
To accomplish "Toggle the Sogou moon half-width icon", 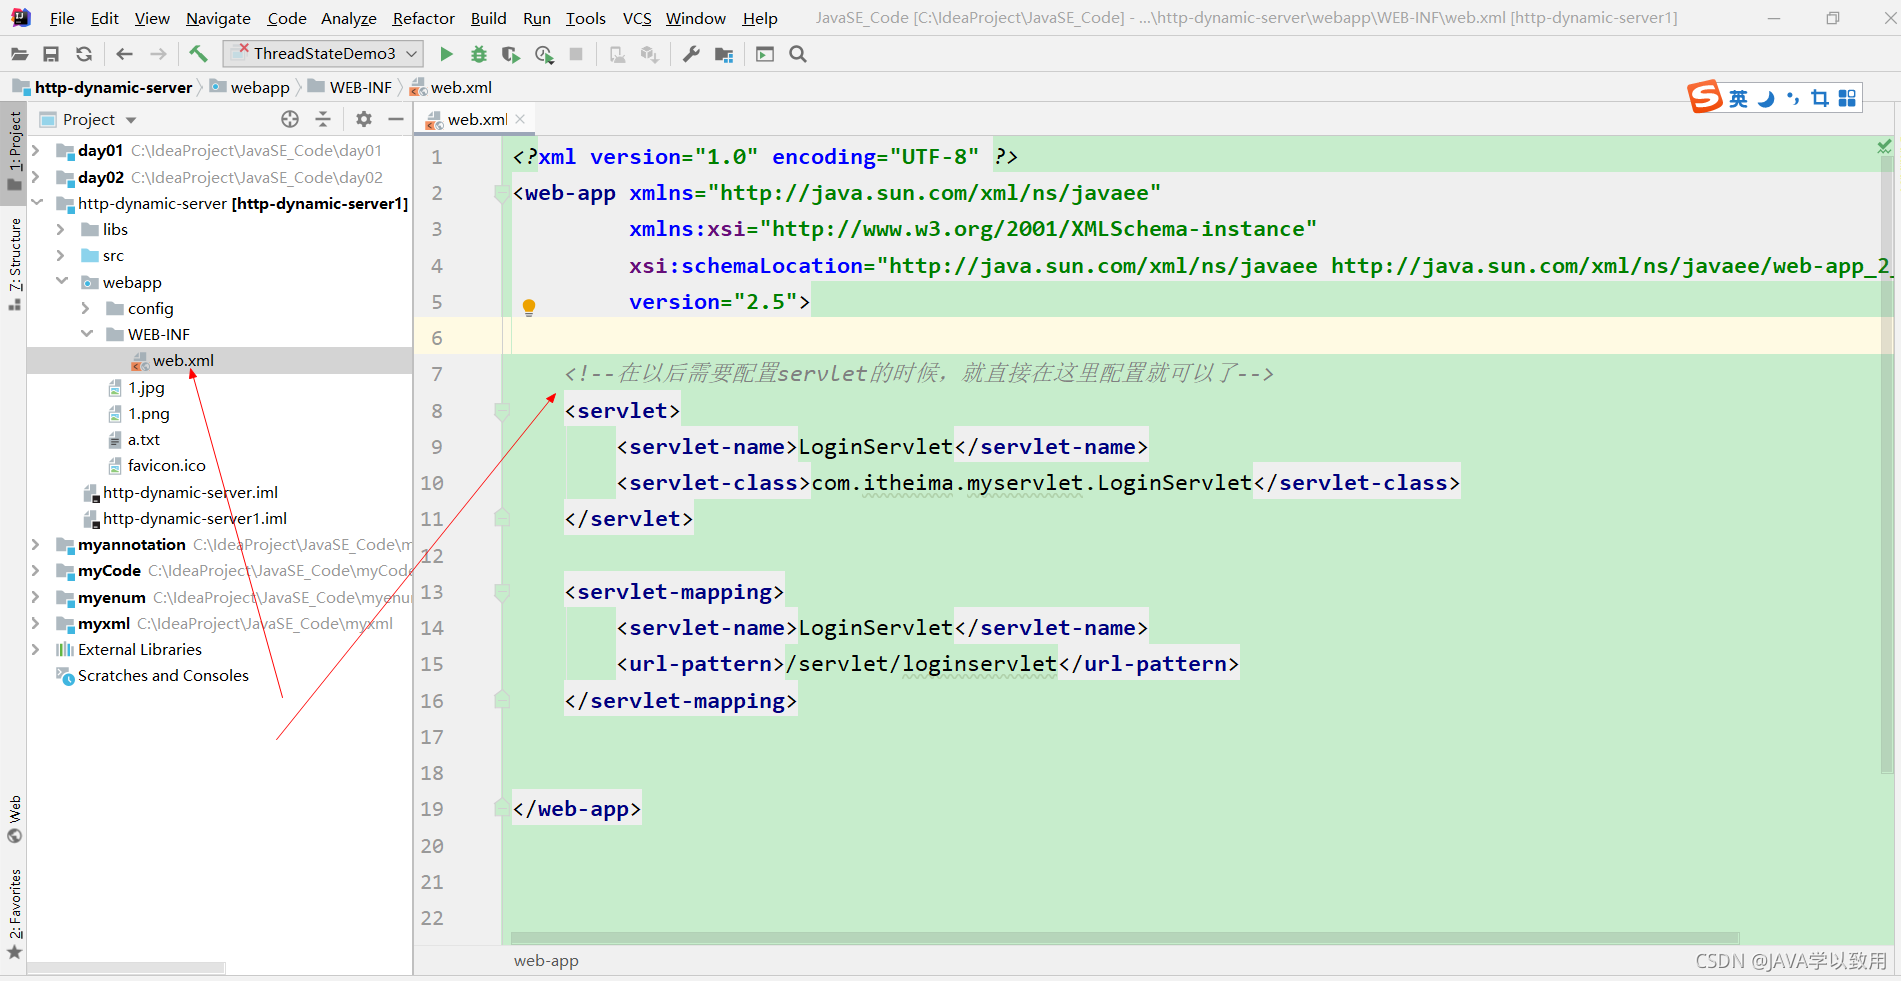I will pyautogui.click(x=1766, y=98).
